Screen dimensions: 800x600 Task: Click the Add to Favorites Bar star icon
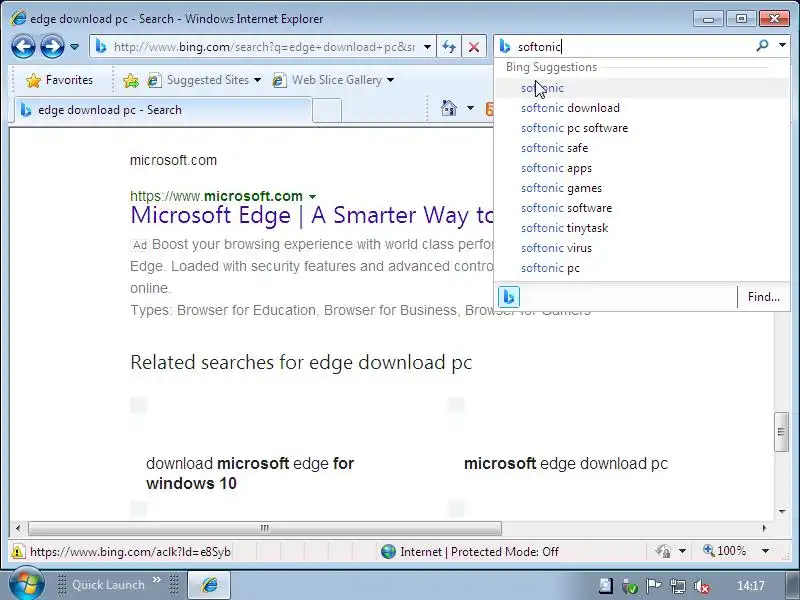pyautogui.click(x=131, y=80)
